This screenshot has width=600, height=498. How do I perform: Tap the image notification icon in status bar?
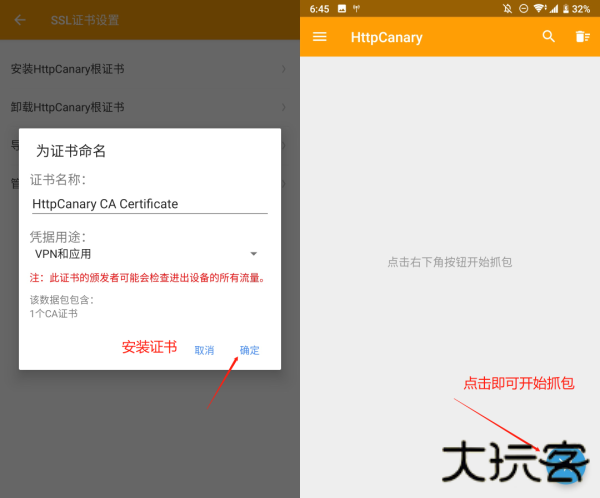pos(342,8)
